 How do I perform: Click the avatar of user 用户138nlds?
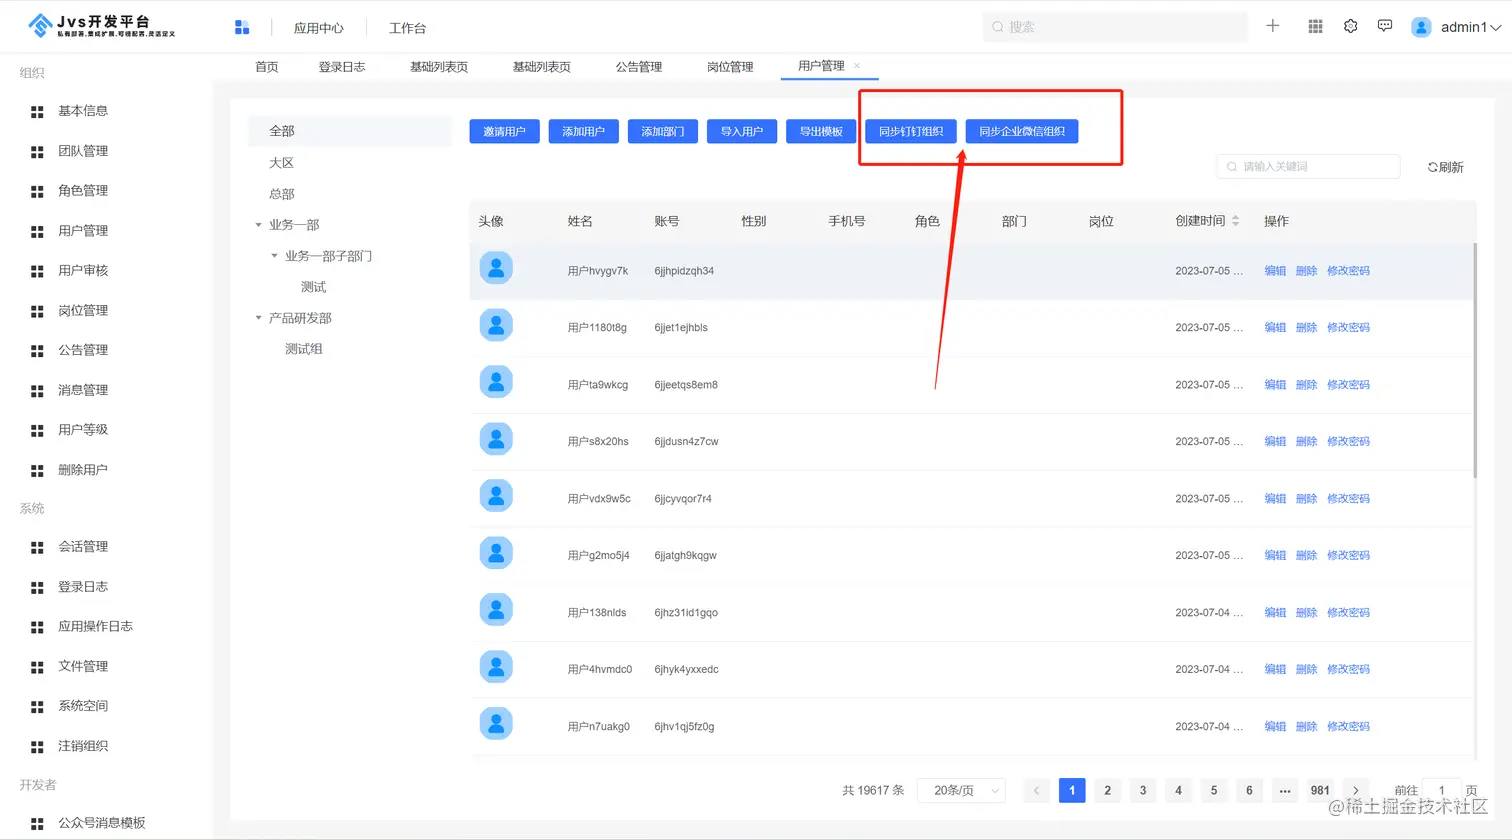coord(496,610)
